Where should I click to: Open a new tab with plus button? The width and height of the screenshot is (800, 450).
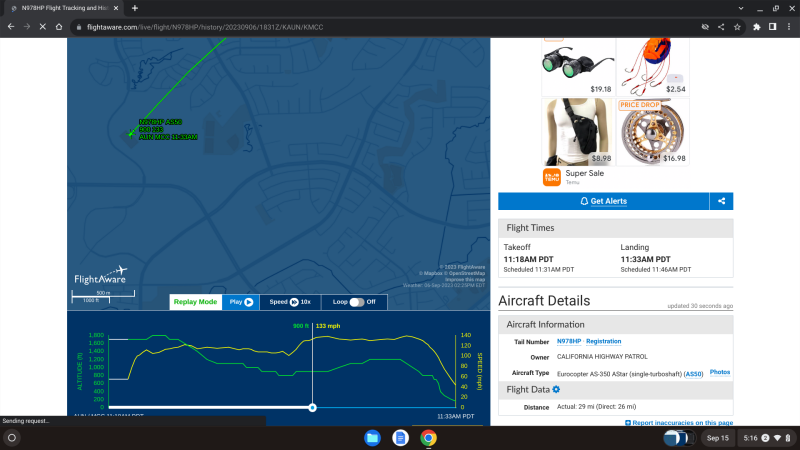135,8
